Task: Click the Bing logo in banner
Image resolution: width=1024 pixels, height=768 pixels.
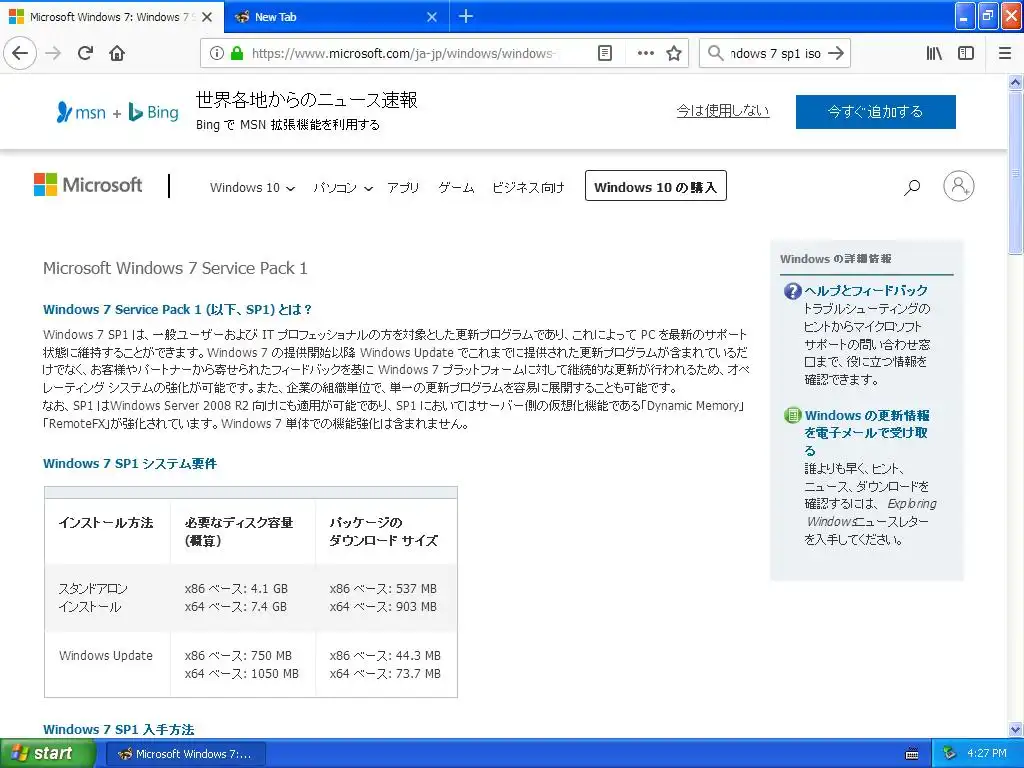Action: [x=153, y=112]
